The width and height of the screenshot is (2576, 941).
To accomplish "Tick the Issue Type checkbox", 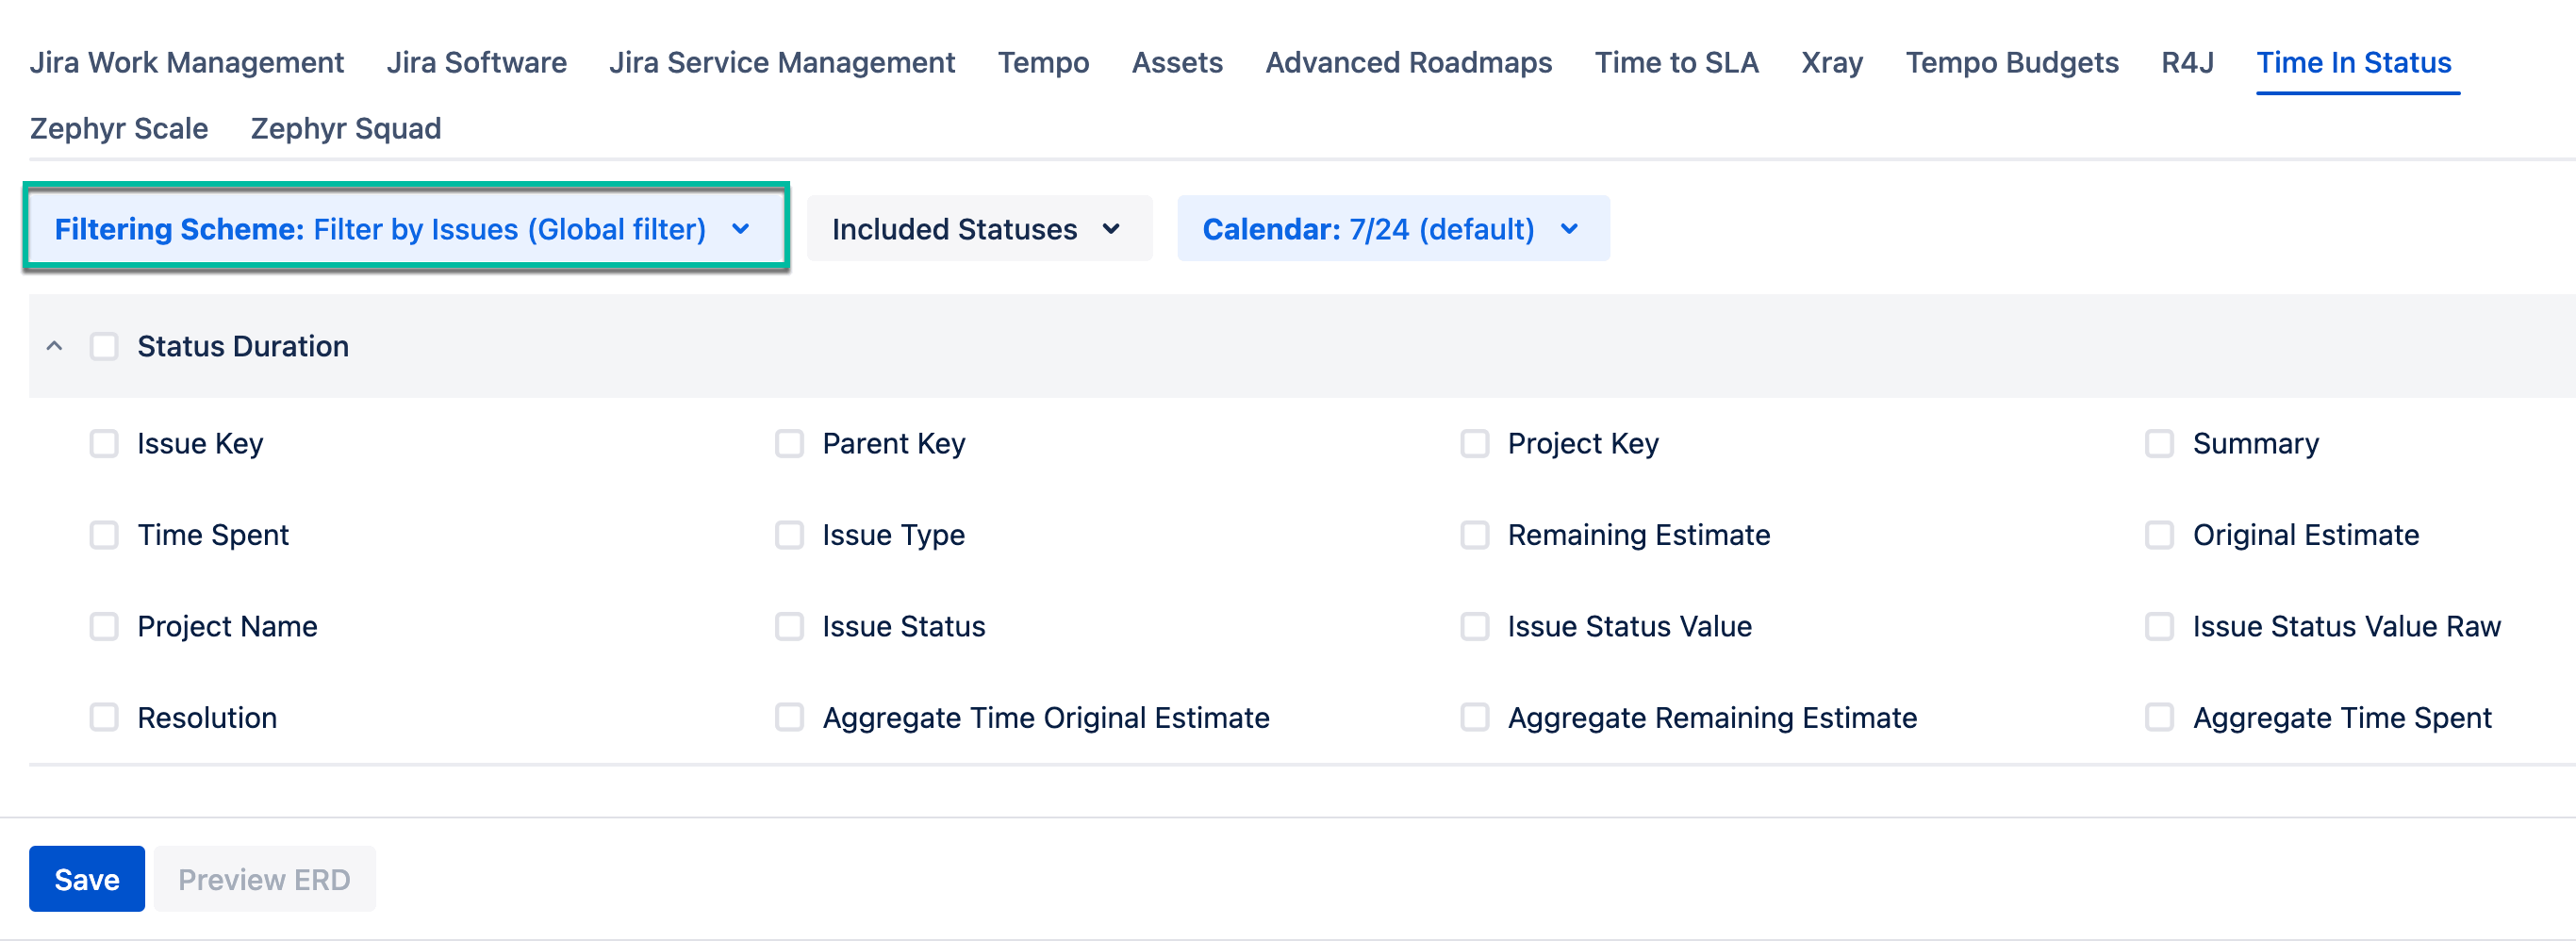I will (789, 535).
